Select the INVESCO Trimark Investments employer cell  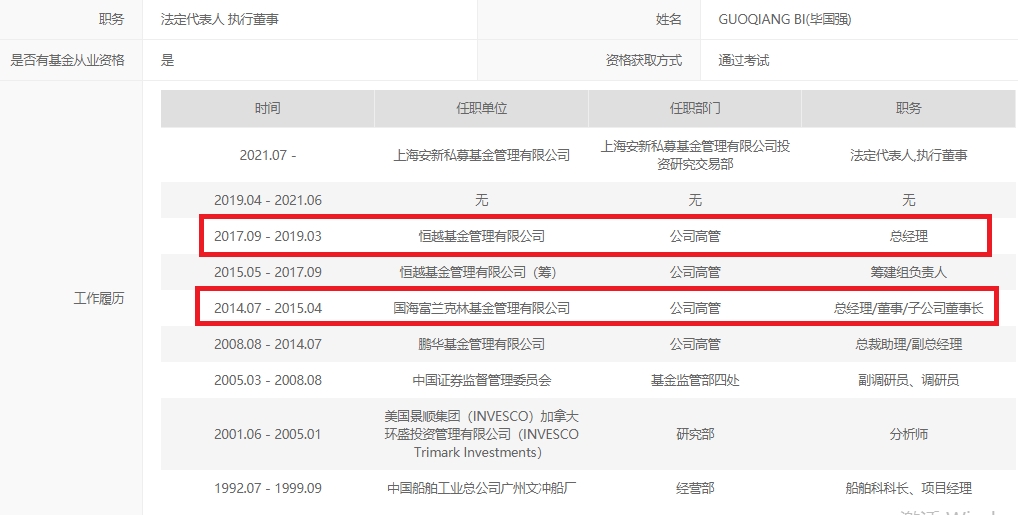tap(481, 434)
